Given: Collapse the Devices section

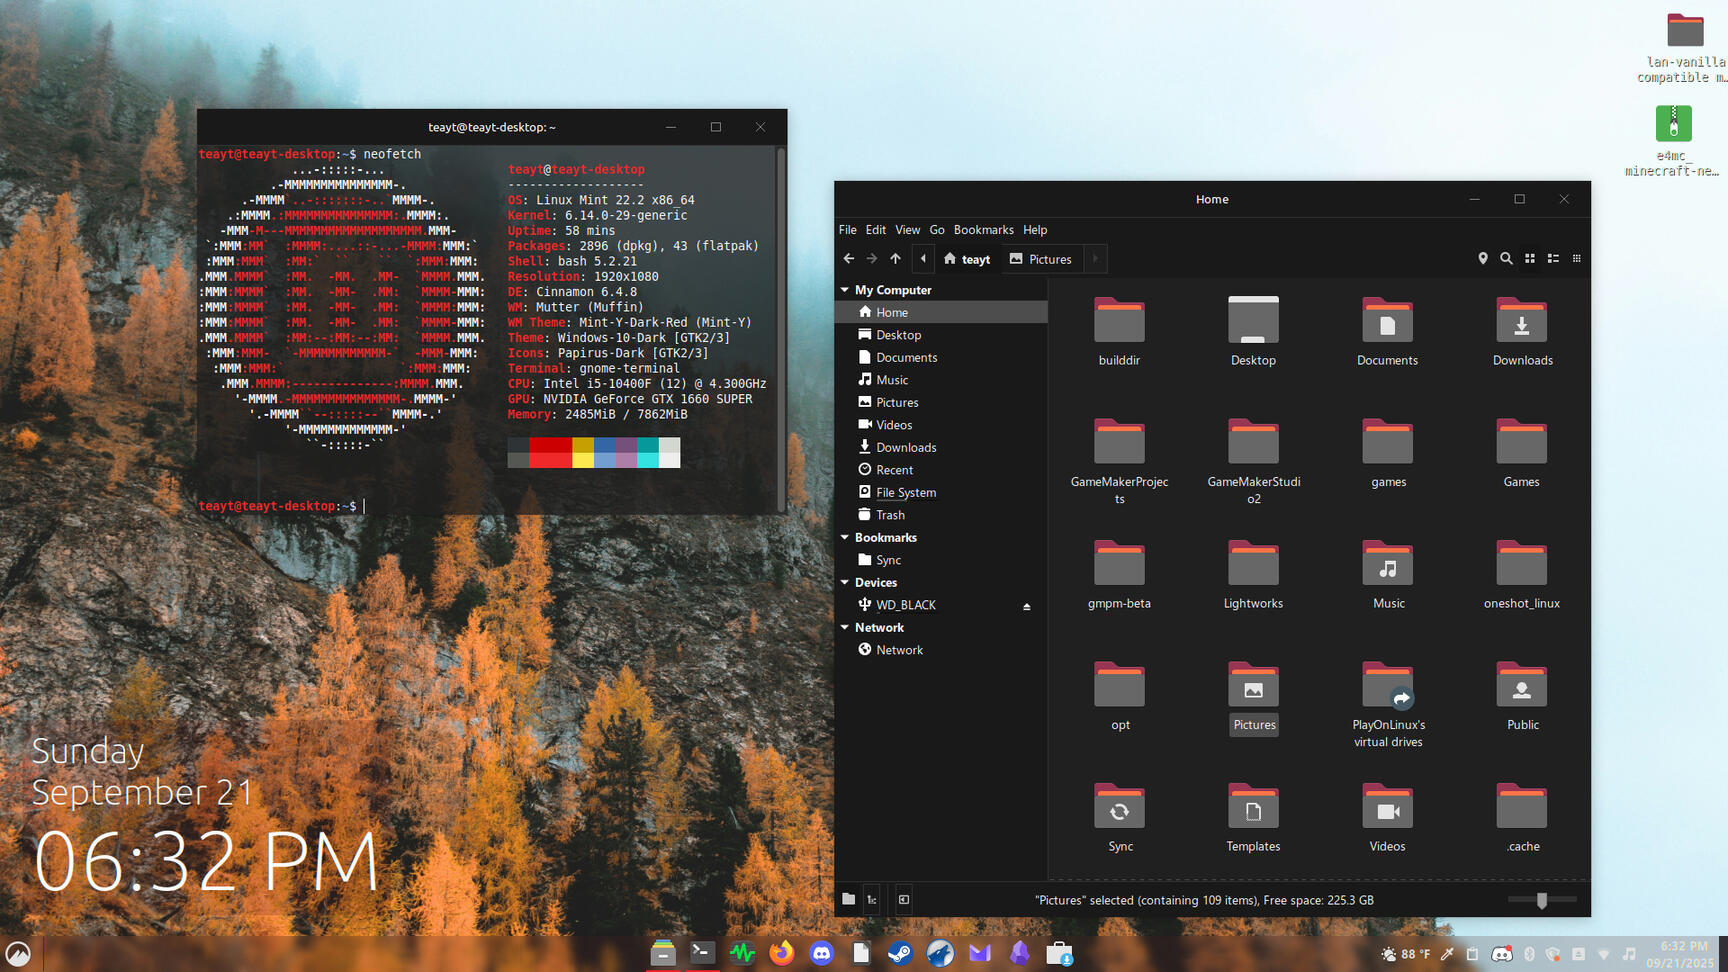Looking at the screenshot, I should tap(845, 583).
